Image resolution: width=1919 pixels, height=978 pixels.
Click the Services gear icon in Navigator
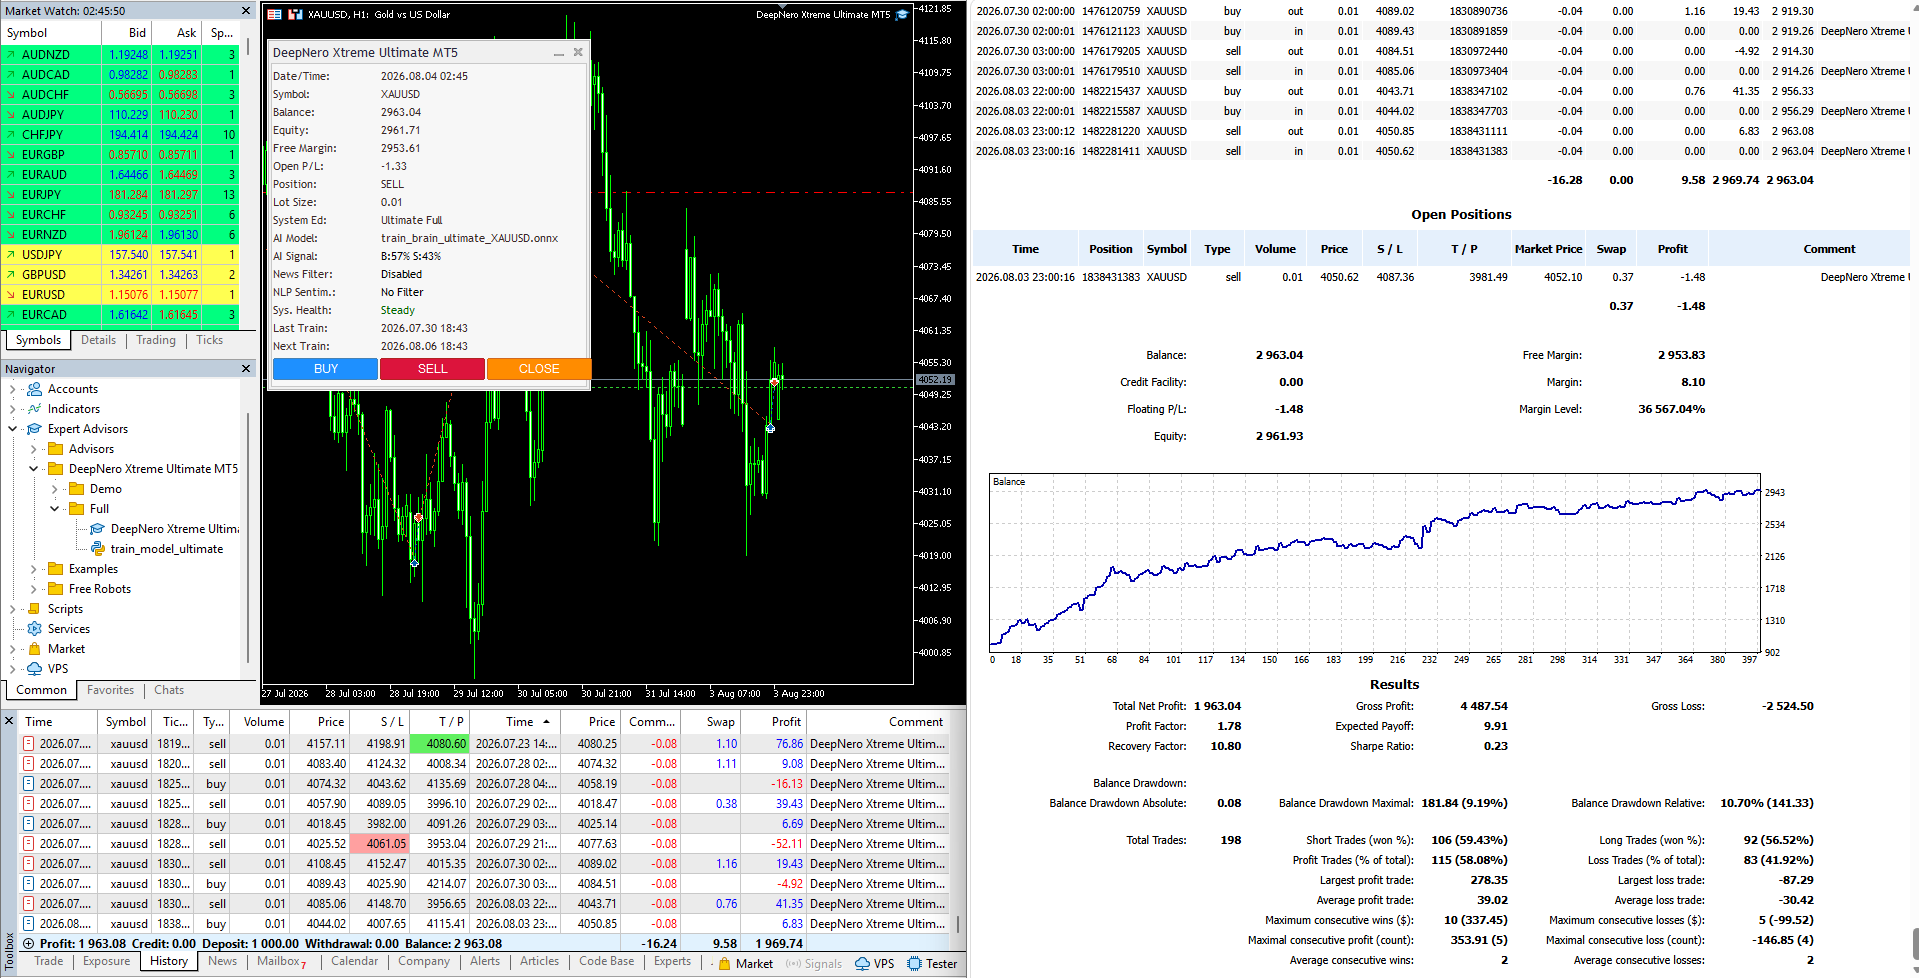[x=34, y=629]
